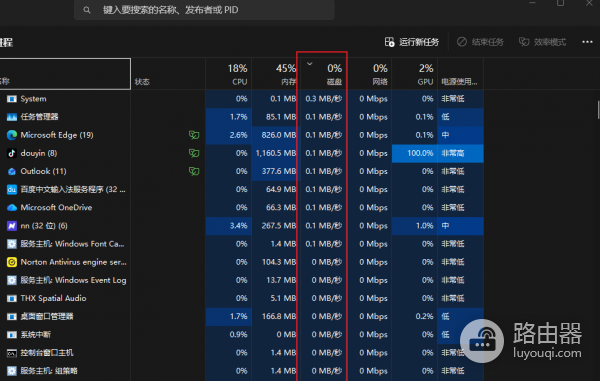Select the Microsoft OneDrive cloud icon

click(12, 208)
